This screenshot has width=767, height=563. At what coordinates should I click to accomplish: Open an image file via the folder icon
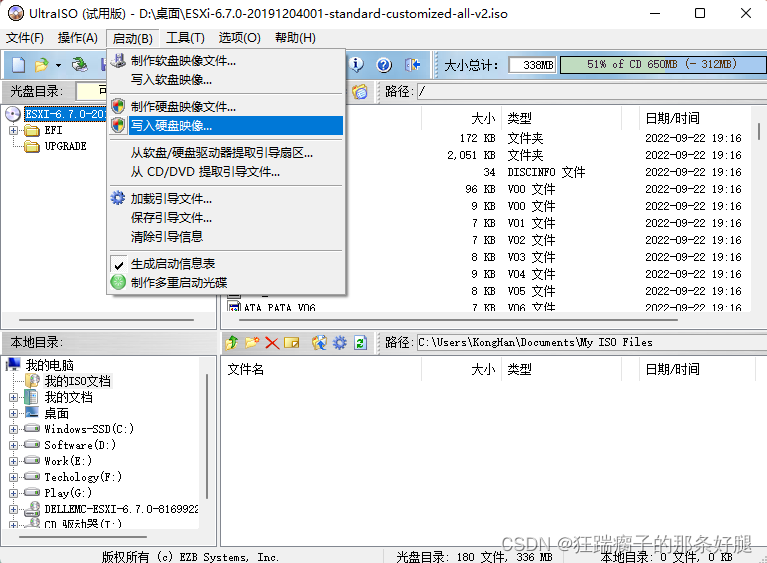[x=42, y=65]
